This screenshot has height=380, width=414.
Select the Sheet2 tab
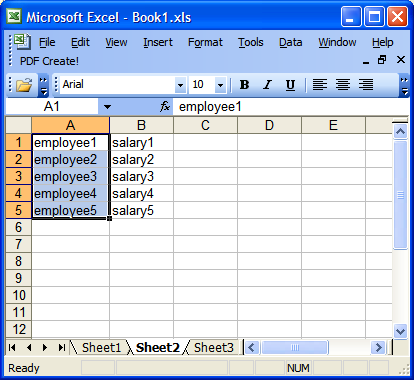157,348
